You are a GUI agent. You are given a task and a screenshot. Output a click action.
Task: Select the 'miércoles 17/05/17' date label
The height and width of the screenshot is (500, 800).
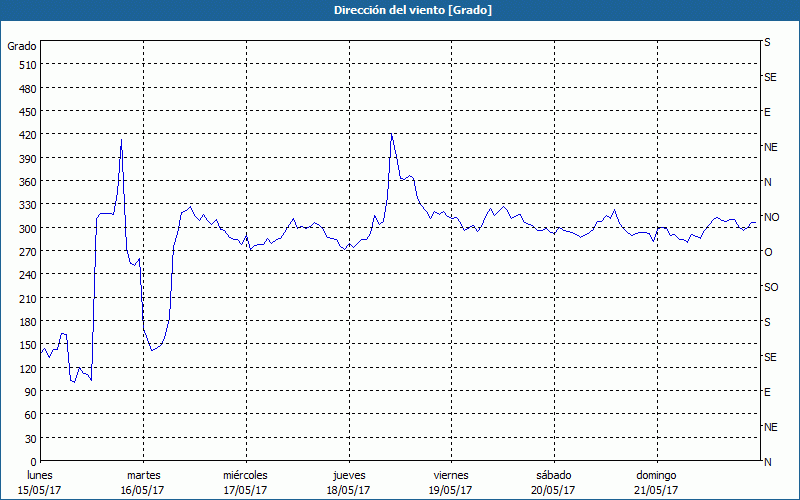click(245, 482)
